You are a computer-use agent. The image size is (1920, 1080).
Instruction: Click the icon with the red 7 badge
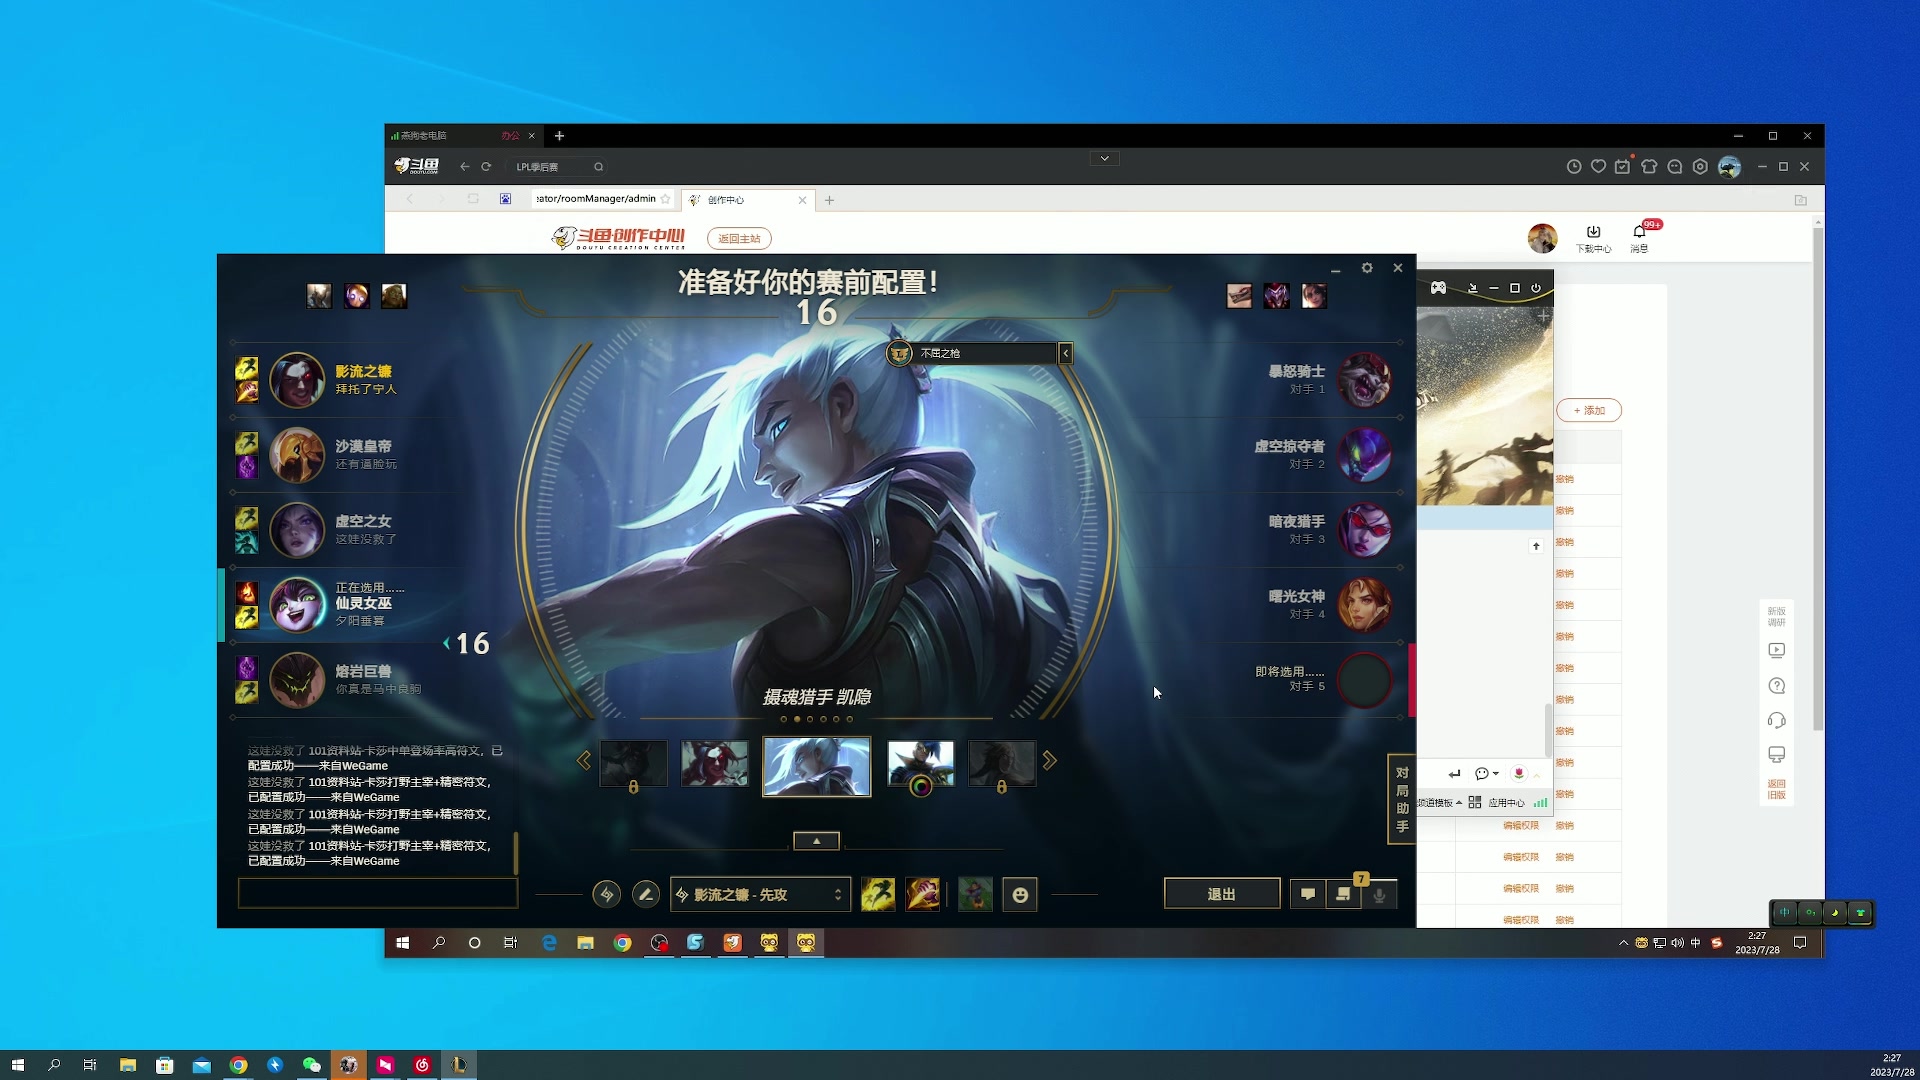tap(1342, 894)
